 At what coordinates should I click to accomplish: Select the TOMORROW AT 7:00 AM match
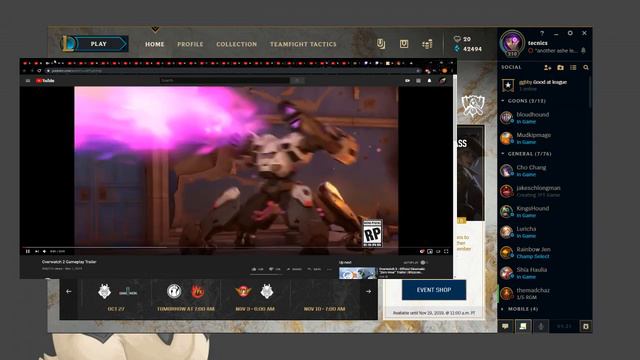tap(186, 298)
